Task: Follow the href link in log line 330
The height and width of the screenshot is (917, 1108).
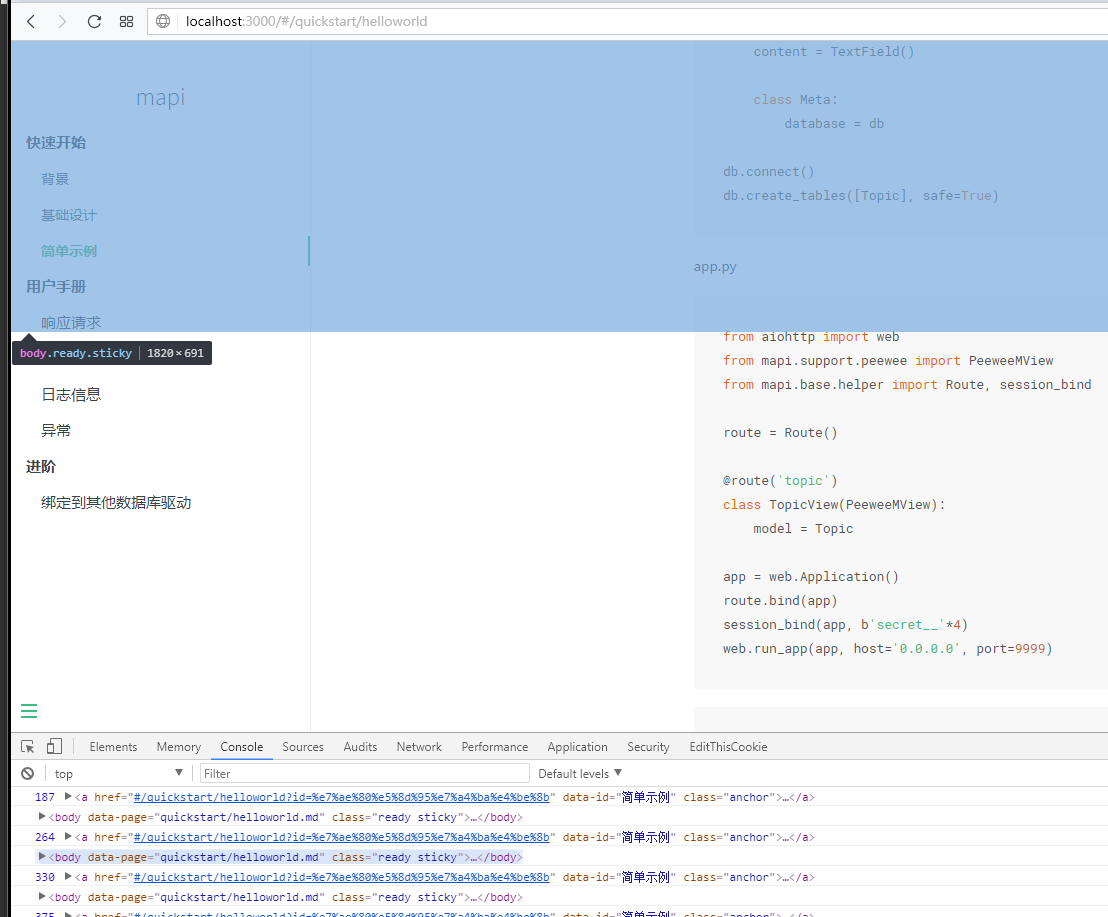Action: click(x=341, y=877)
